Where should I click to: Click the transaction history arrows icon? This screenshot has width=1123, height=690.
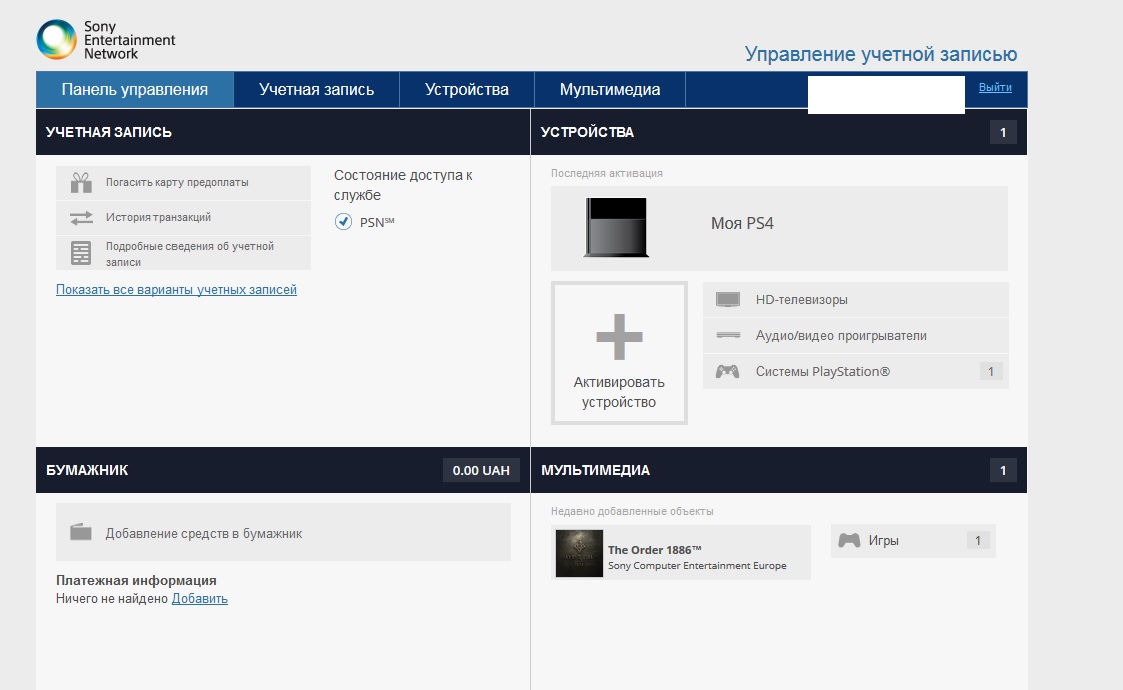[x=81, y=217]
